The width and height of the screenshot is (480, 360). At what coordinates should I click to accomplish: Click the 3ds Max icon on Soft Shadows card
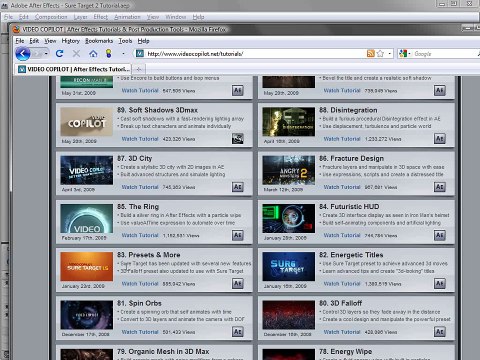[x=238, y=138]
